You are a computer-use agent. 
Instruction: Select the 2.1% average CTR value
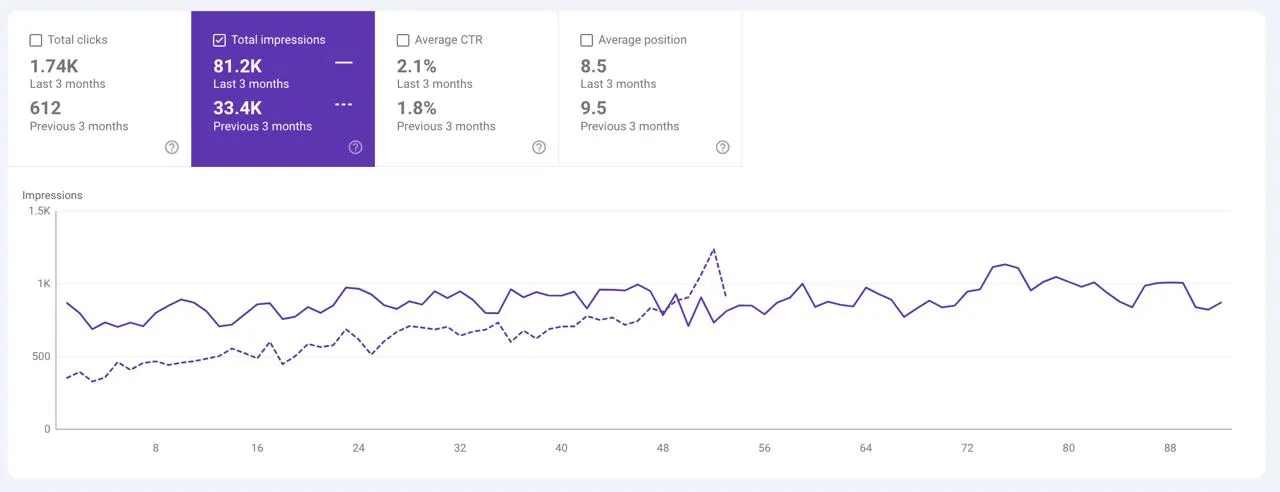[x=417, y=66]
